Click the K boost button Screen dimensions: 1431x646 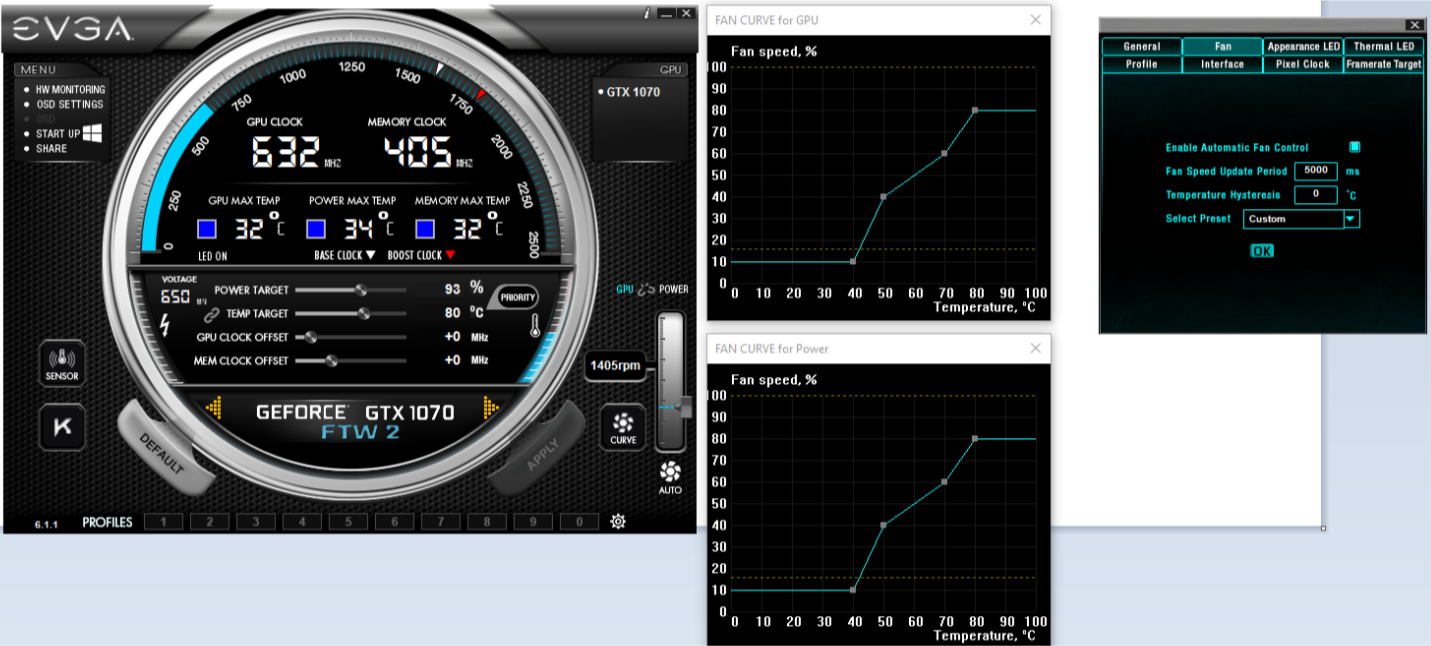(62, 427)
